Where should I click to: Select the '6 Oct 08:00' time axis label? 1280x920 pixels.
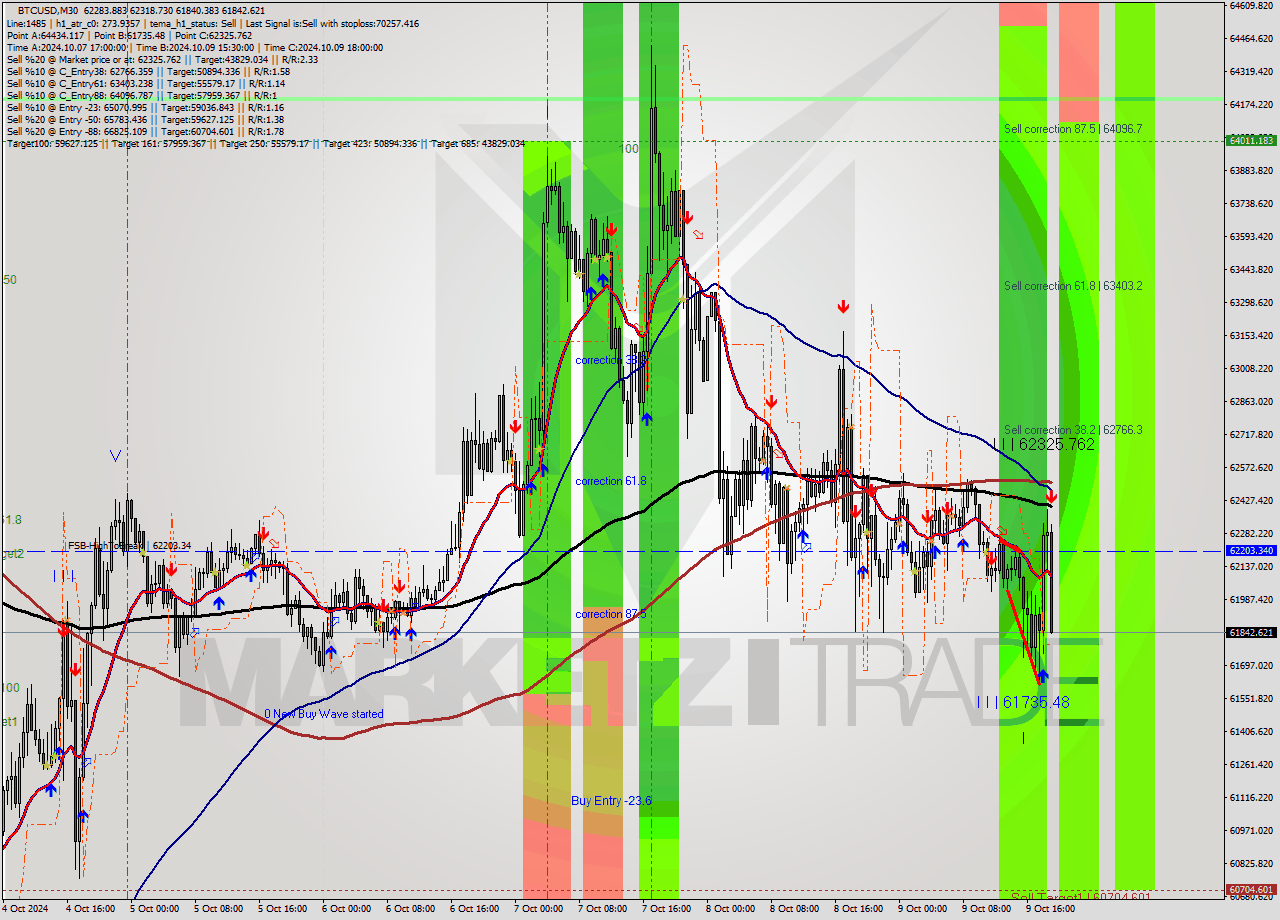click(409, 909)
